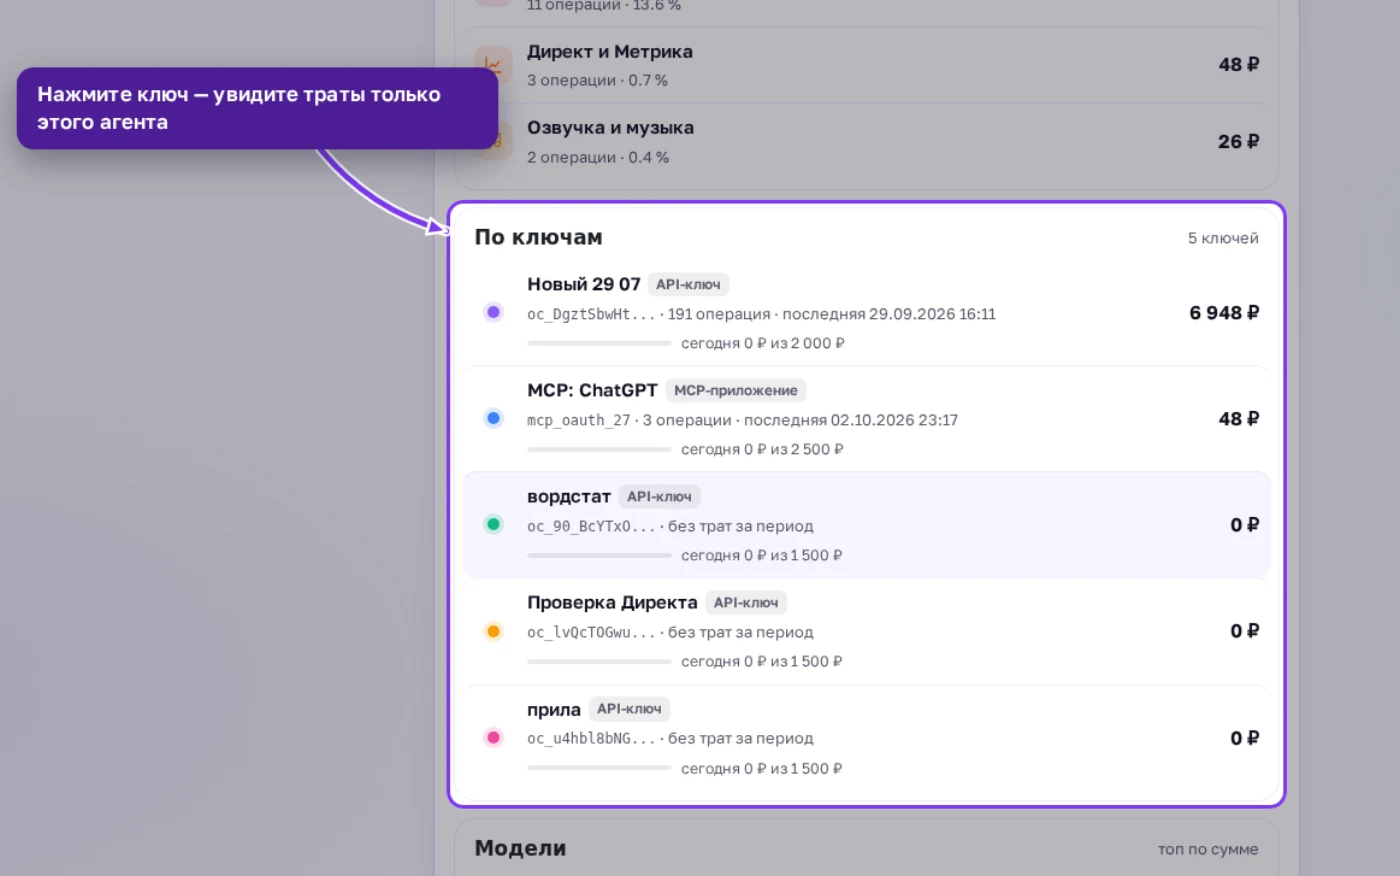This screenshot has height=876, width=1400.
Task: Click the API-ключ badge next to вордстат
Action: pos(659,496)
